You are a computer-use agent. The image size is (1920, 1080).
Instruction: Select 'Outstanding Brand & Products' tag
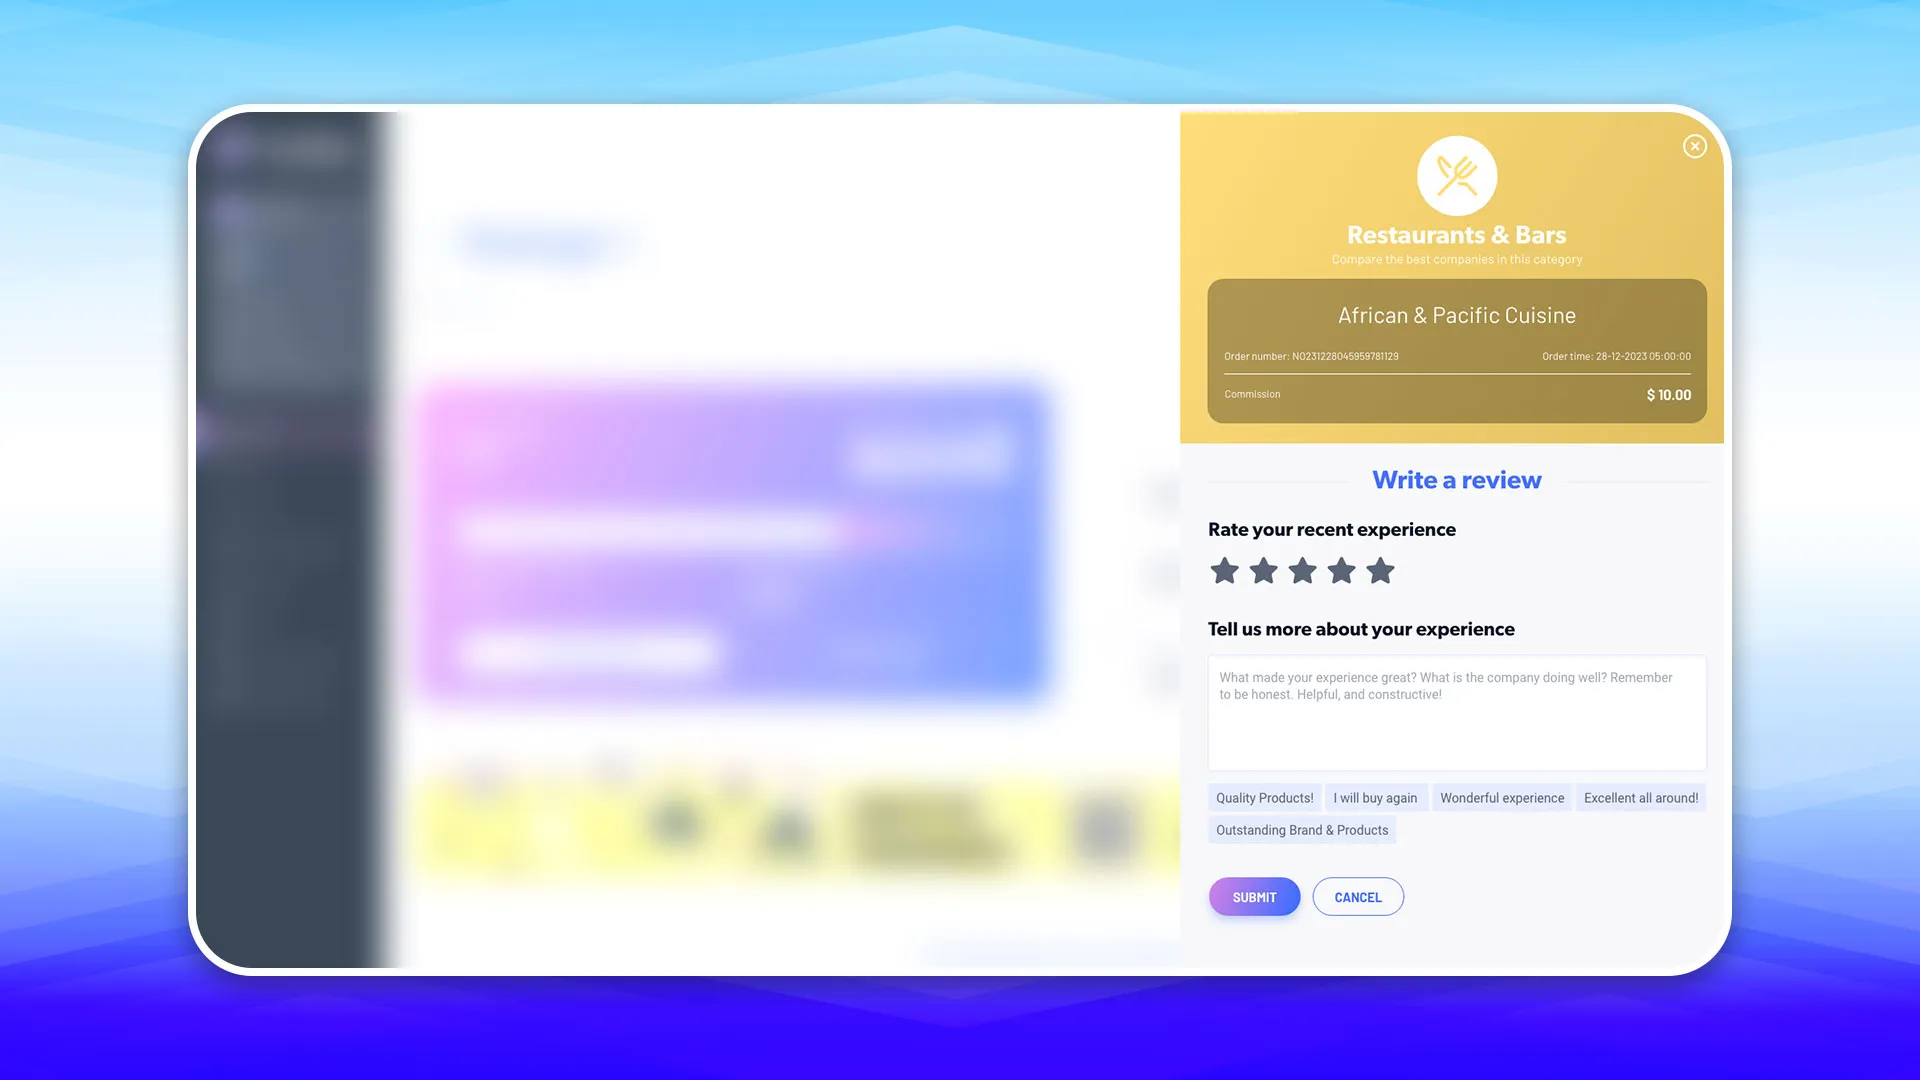click(x=1302, y=831)
